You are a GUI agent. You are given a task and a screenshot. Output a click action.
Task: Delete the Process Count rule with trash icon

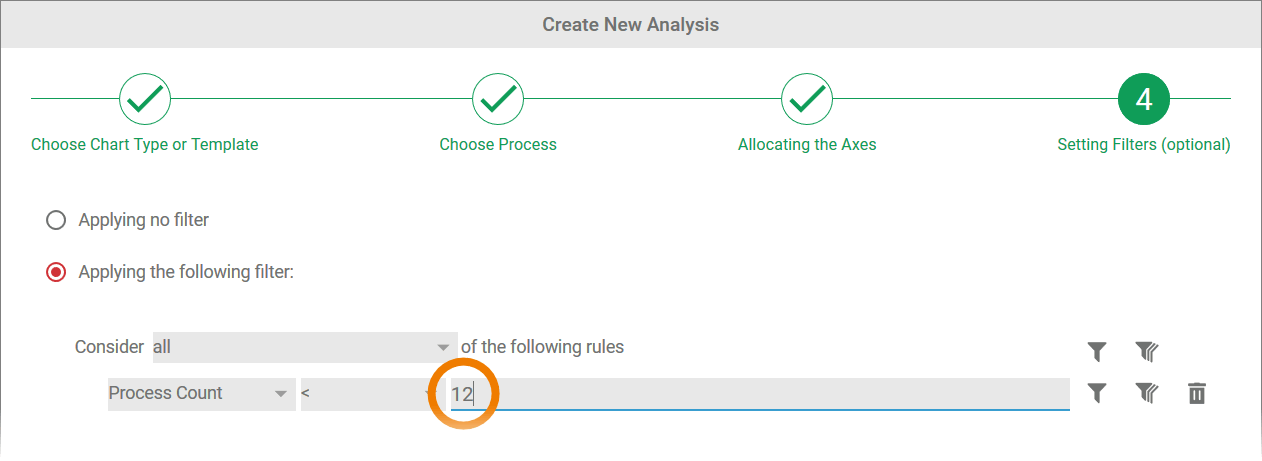pyautogui.click(x=1197, y=393)
